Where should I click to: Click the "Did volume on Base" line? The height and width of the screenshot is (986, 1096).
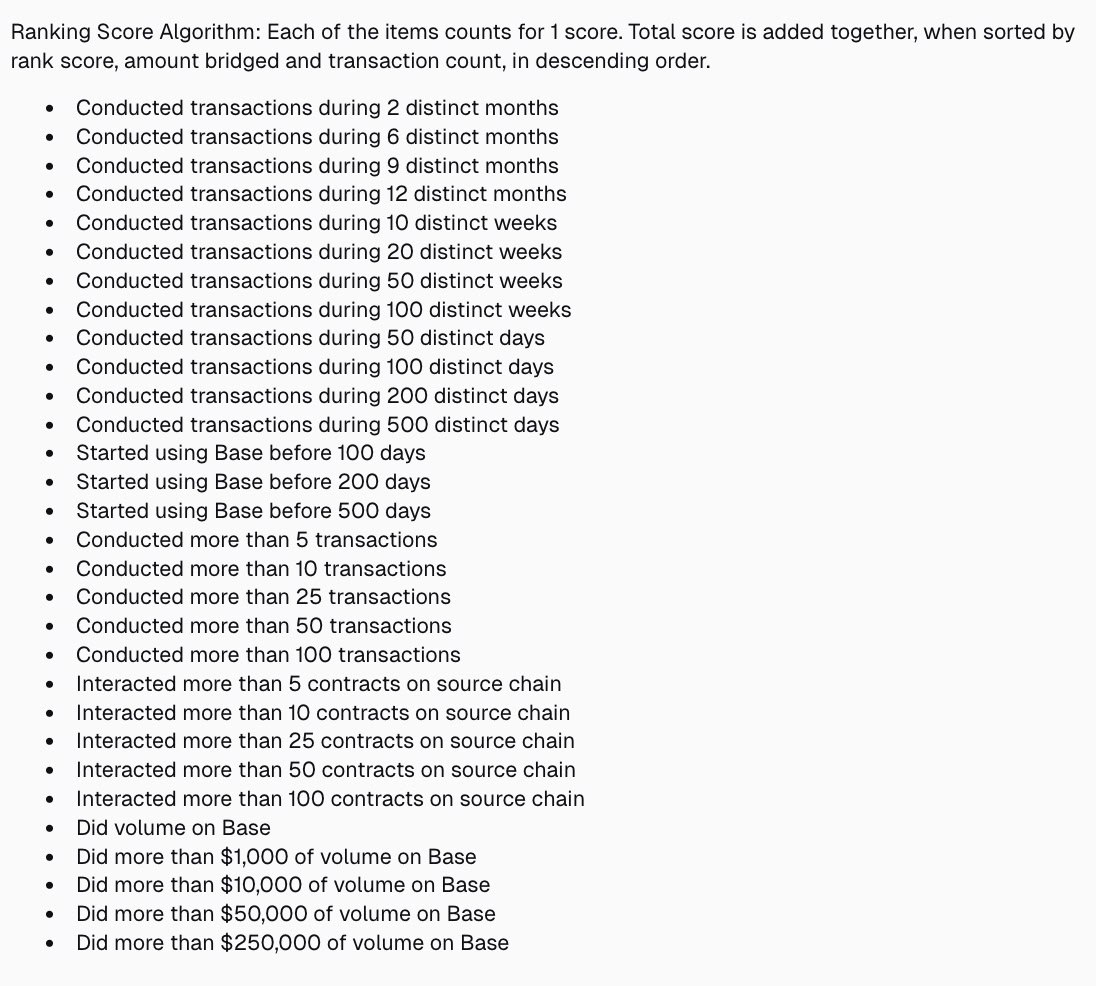tap(173, 828)
